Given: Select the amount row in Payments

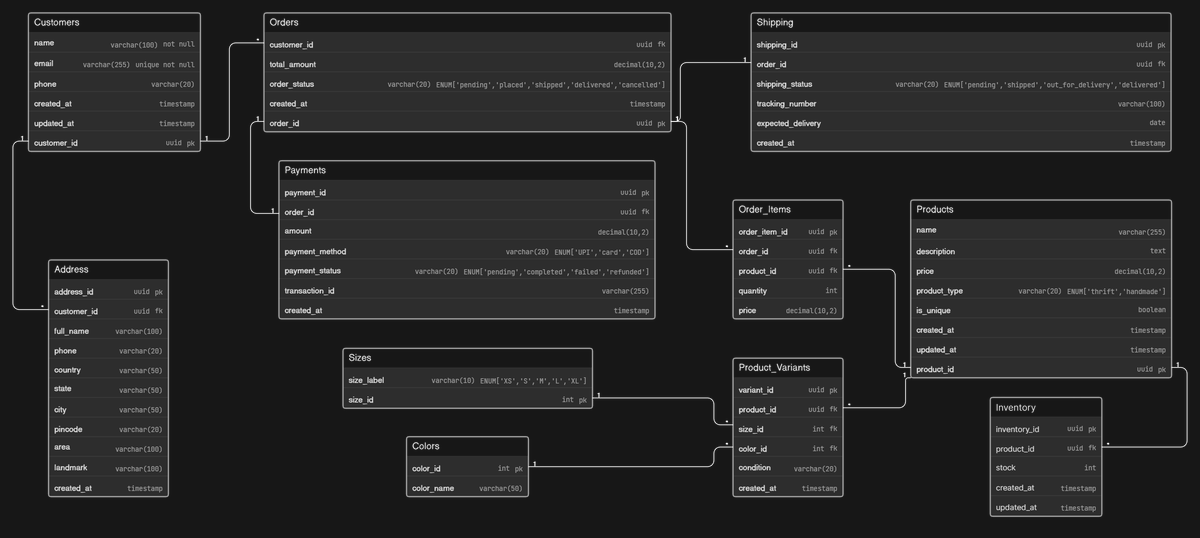Looking at the screenshot, I should [x=467, y=231].
